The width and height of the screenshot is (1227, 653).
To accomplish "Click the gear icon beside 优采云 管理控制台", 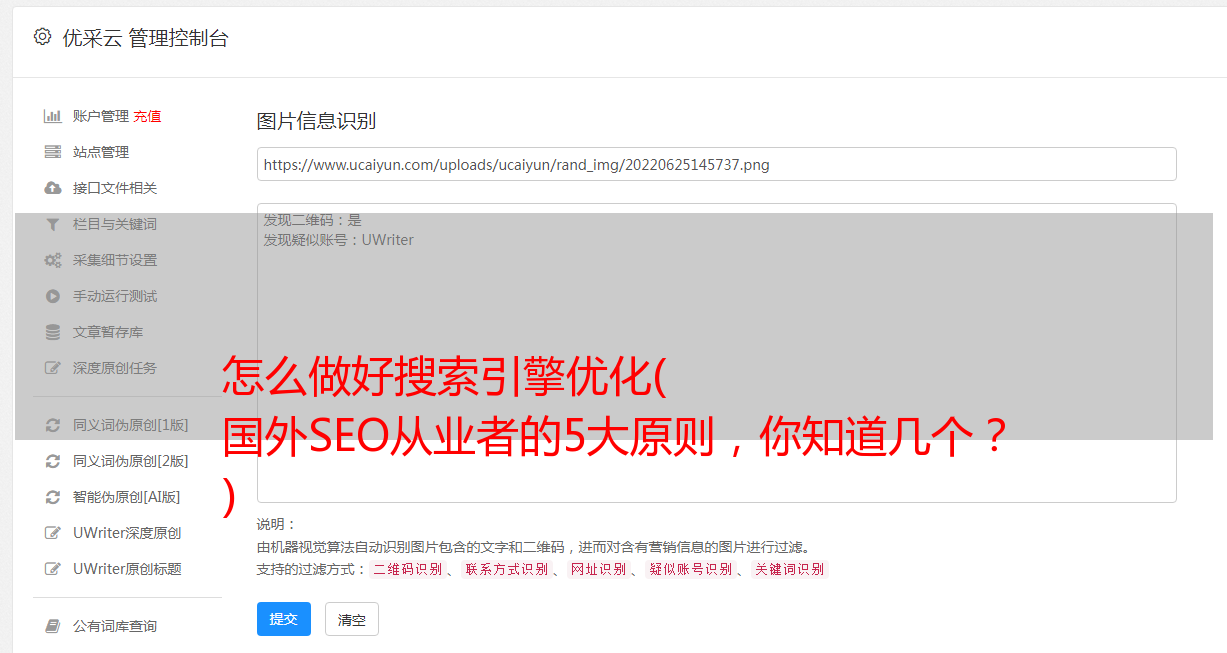I will [42, 37].
